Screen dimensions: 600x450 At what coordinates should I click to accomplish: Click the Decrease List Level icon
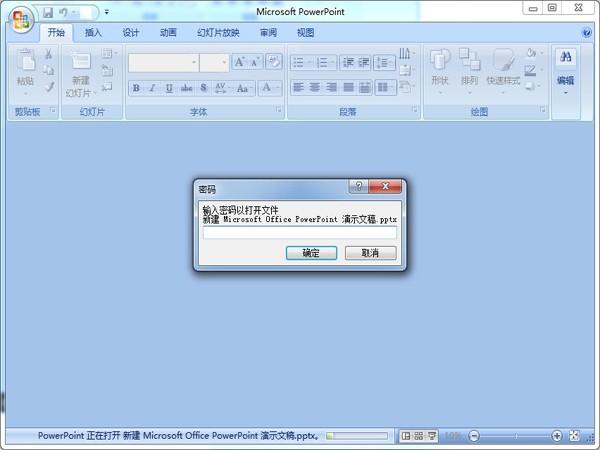[348, 62]
